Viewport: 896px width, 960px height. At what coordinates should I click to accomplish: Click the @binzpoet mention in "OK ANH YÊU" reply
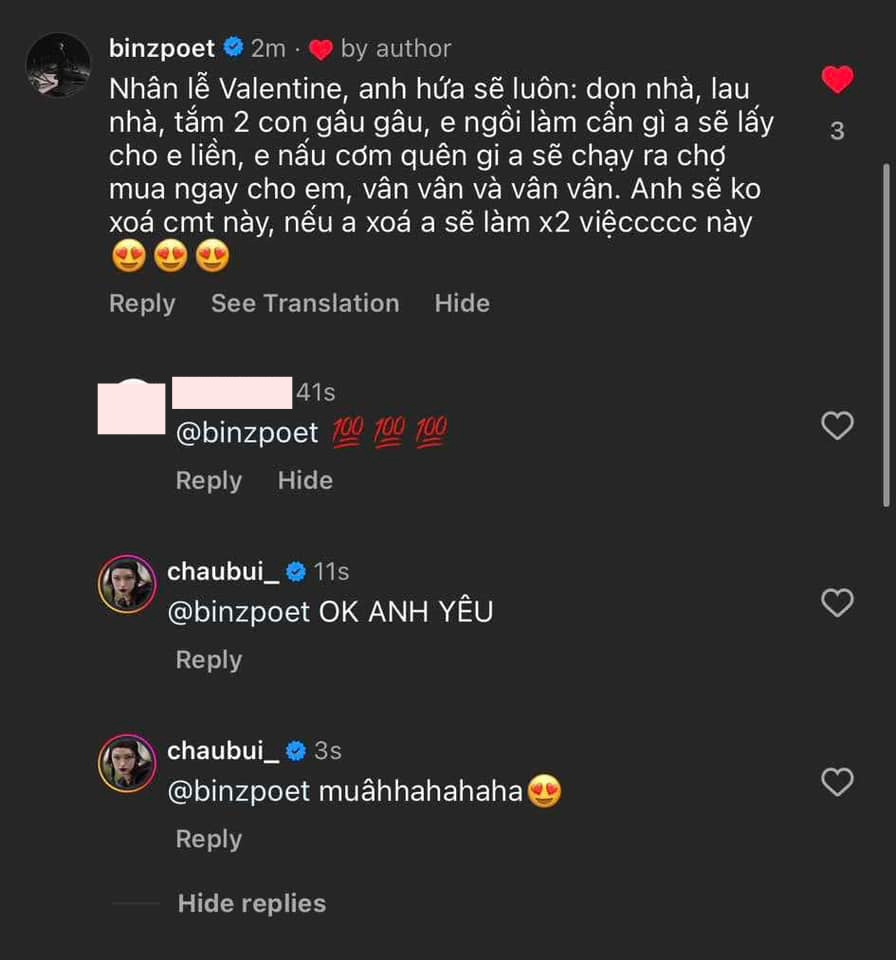(x=239, y=612)
